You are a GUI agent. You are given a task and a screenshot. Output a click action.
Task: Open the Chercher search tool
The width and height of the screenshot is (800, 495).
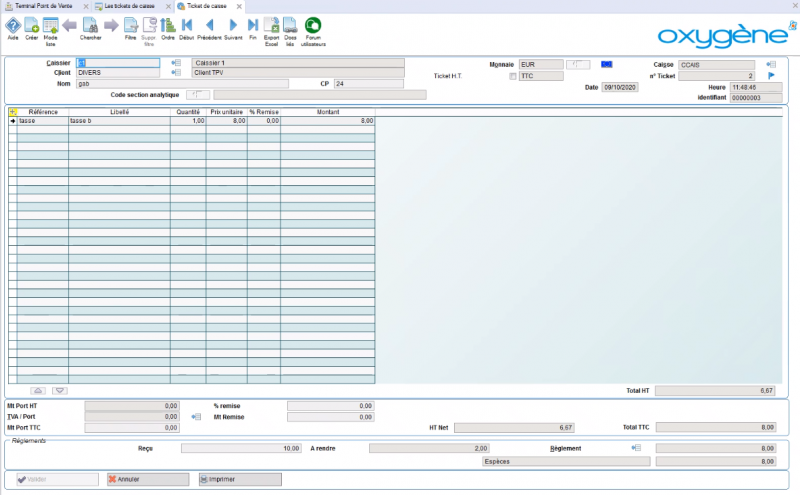click(90, 26)
